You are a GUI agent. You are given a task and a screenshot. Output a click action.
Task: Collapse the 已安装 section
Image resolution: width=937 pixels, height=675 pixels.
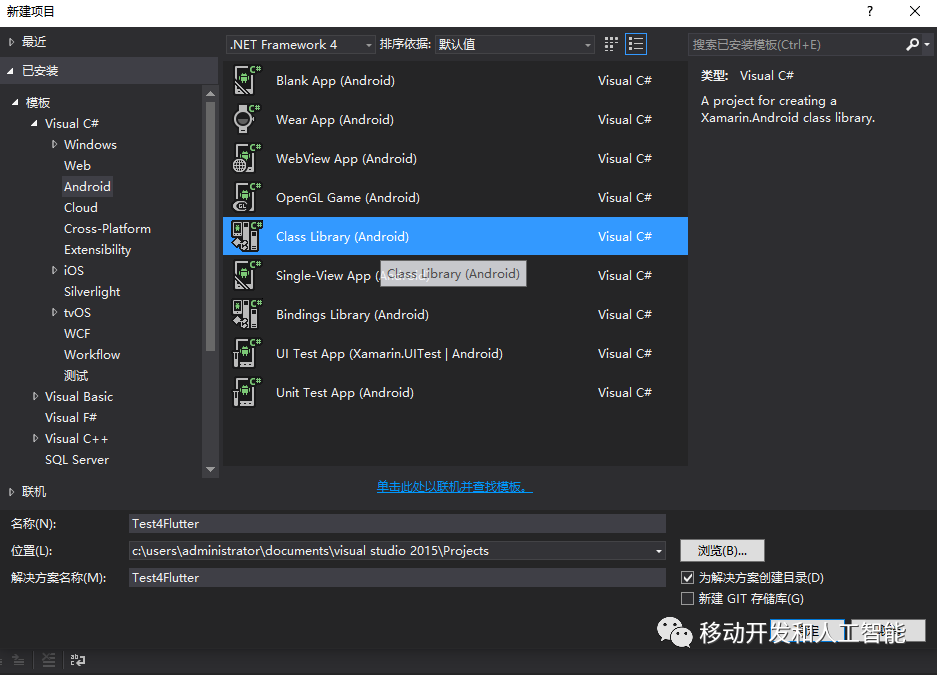11,71
